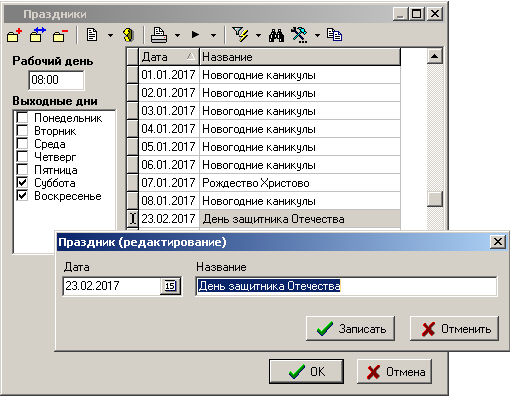Click the OK button in Праздники window
510x396 pixels.
click(306, 371)
